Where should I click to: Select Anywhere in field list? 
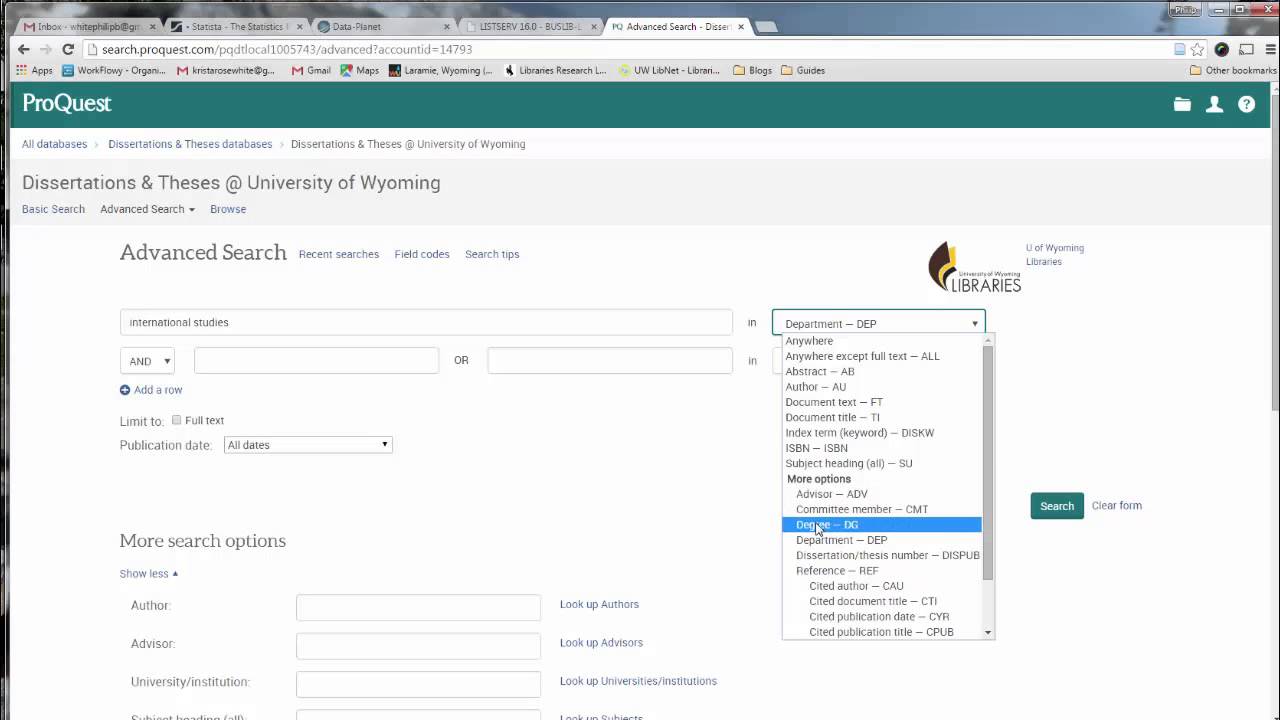pyautogui.click(x=881, y=341)
